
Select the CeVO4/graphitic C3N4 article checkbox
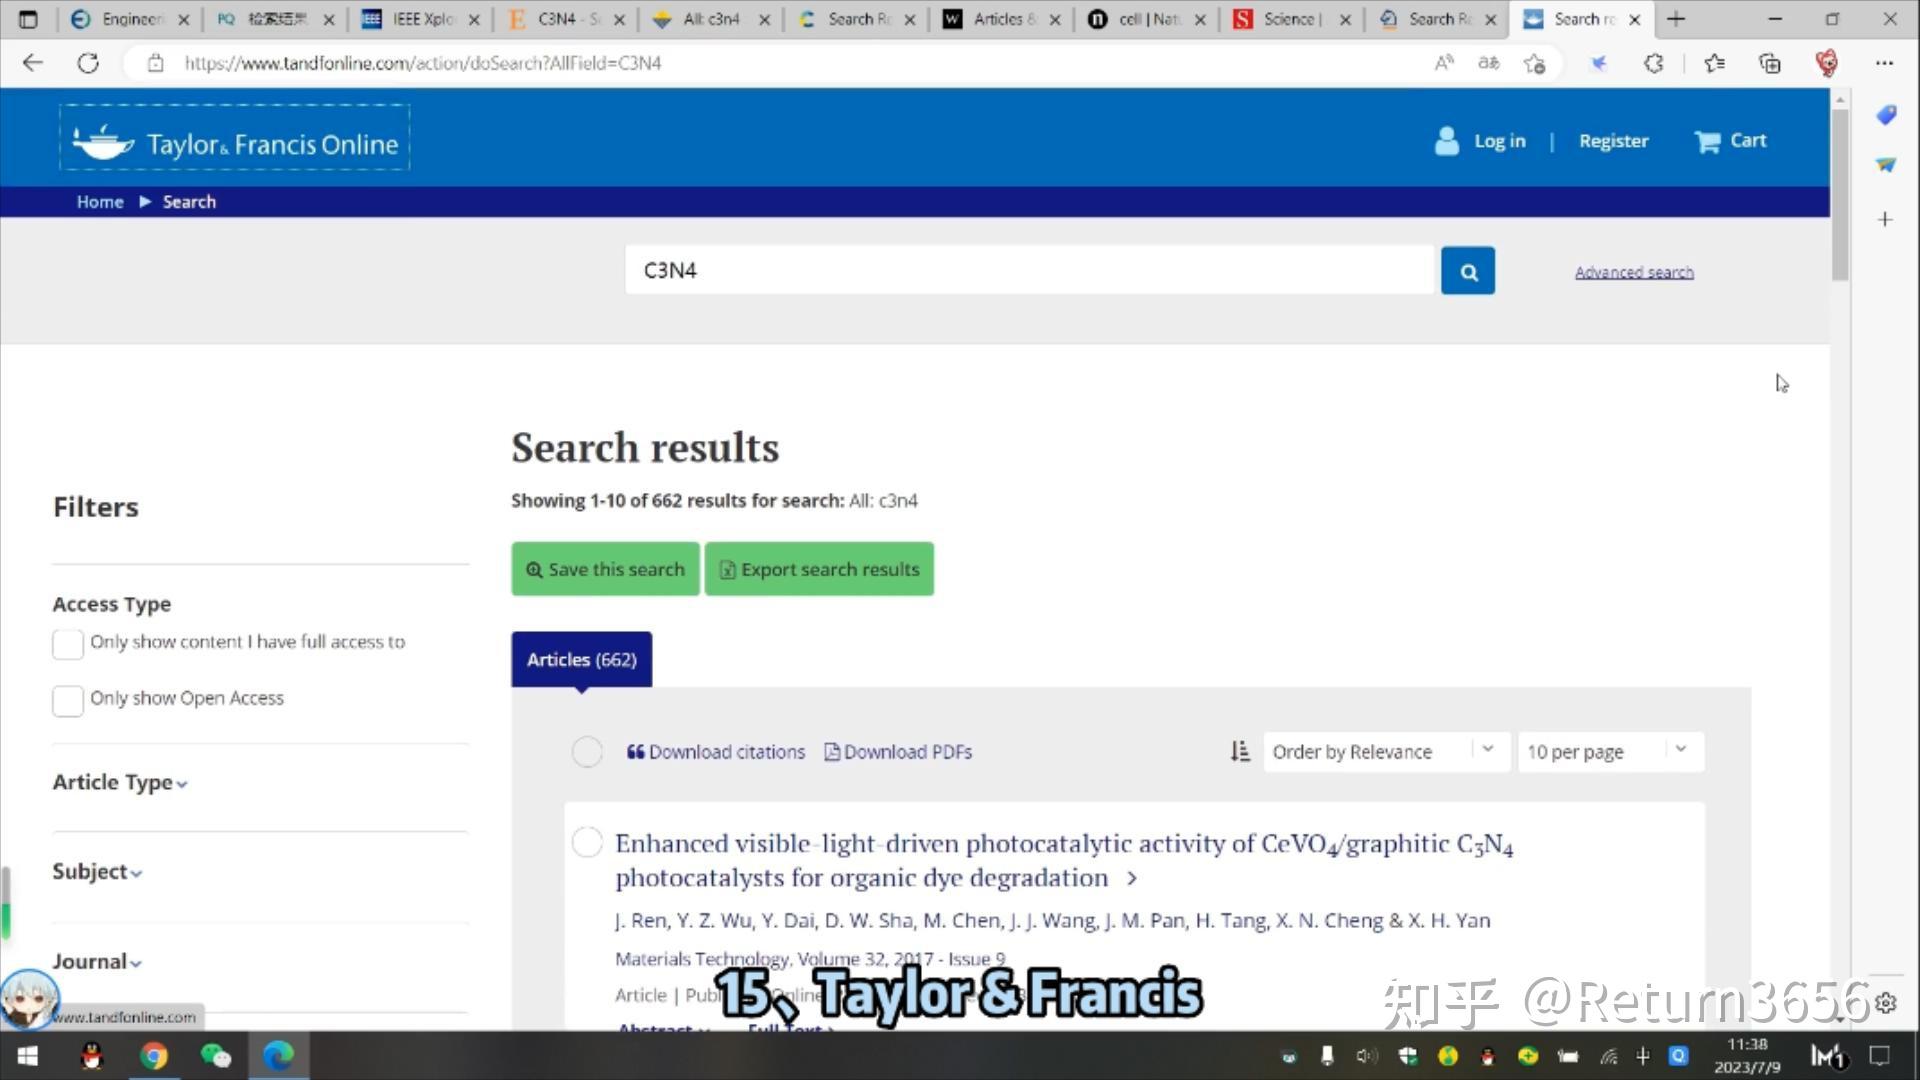[x=587, y=842]
